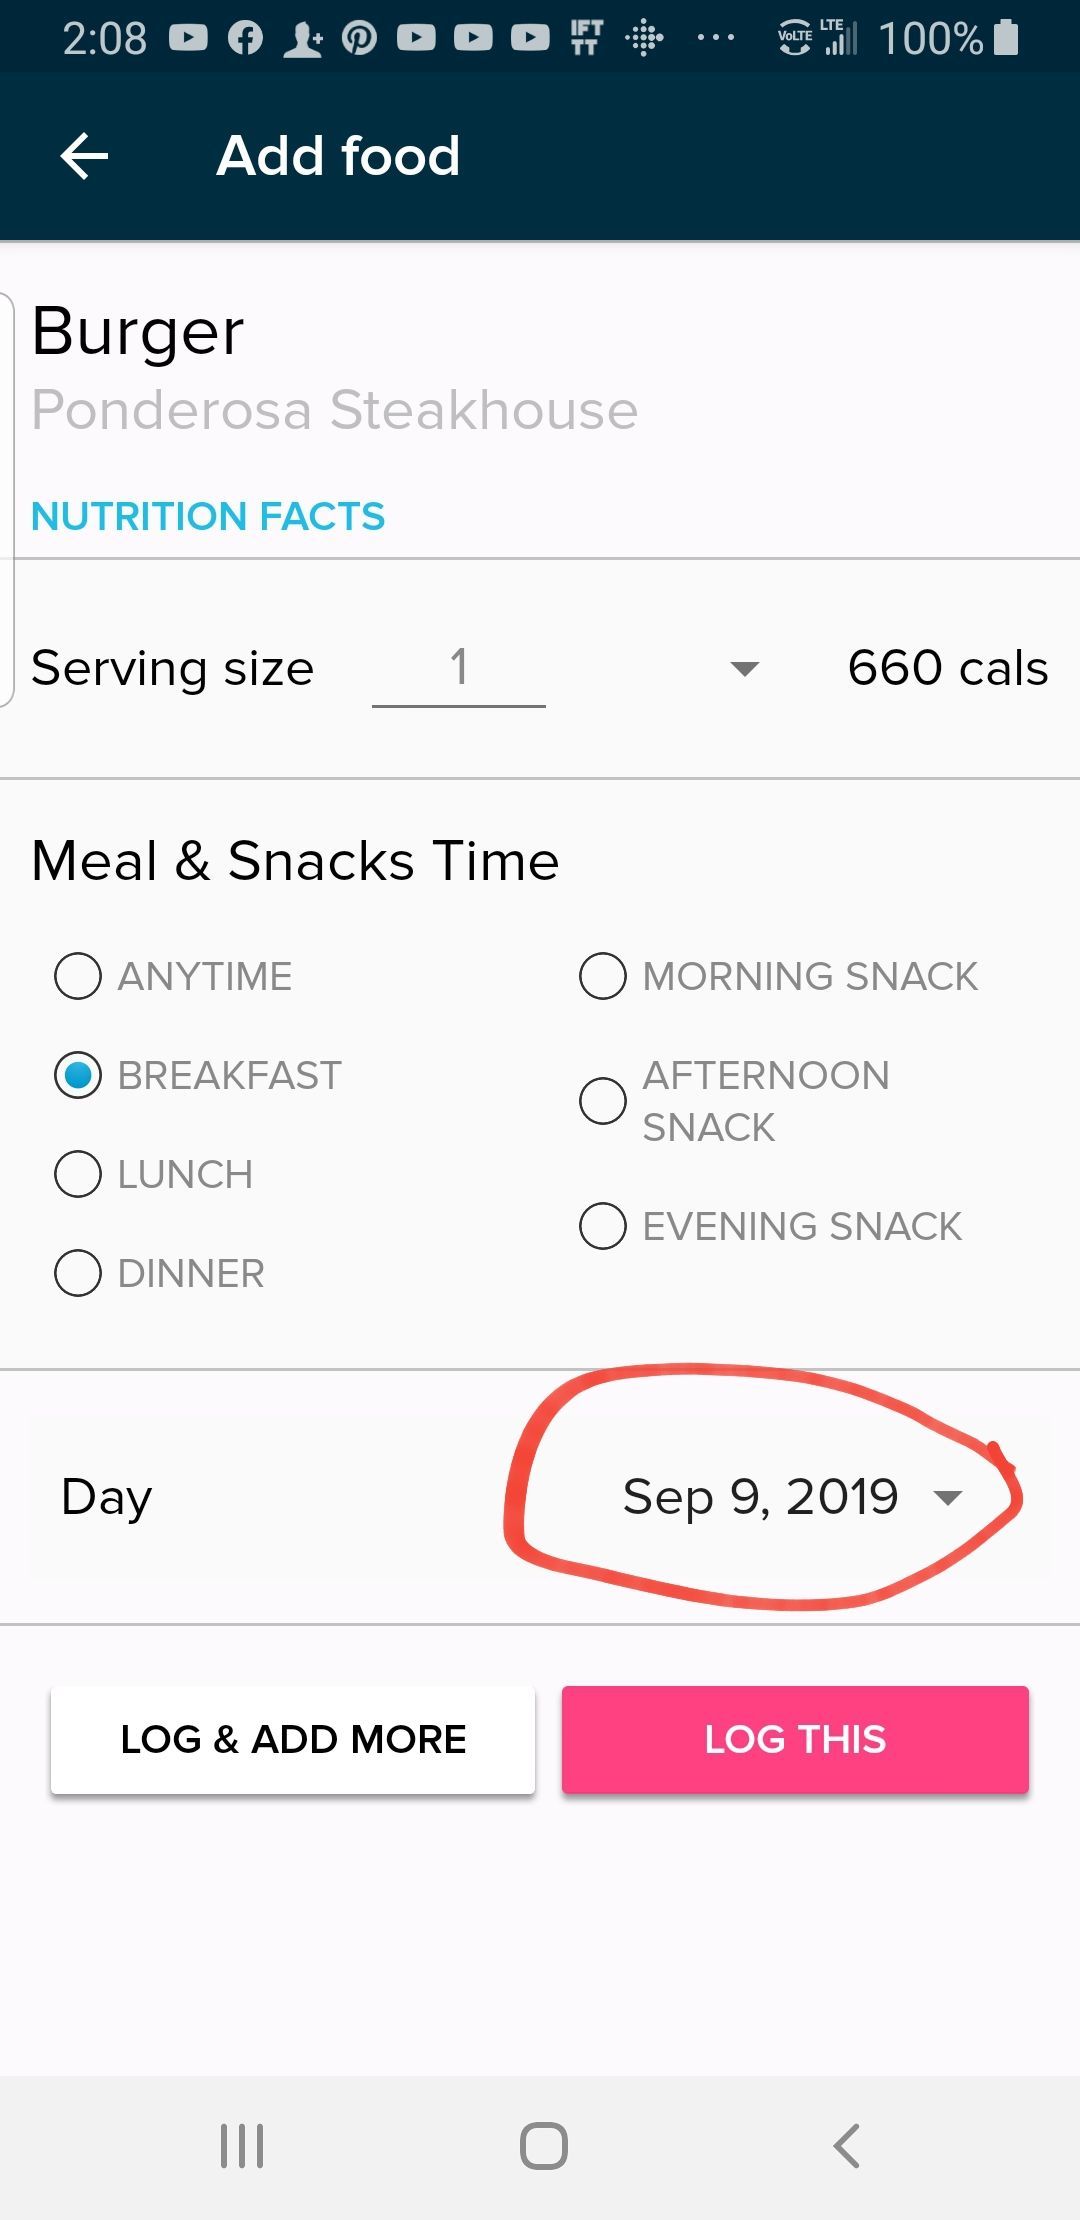Select the Anytime meal option
The width and height of the screenshot is (1080, 2220).
click(x=78, y=976)
